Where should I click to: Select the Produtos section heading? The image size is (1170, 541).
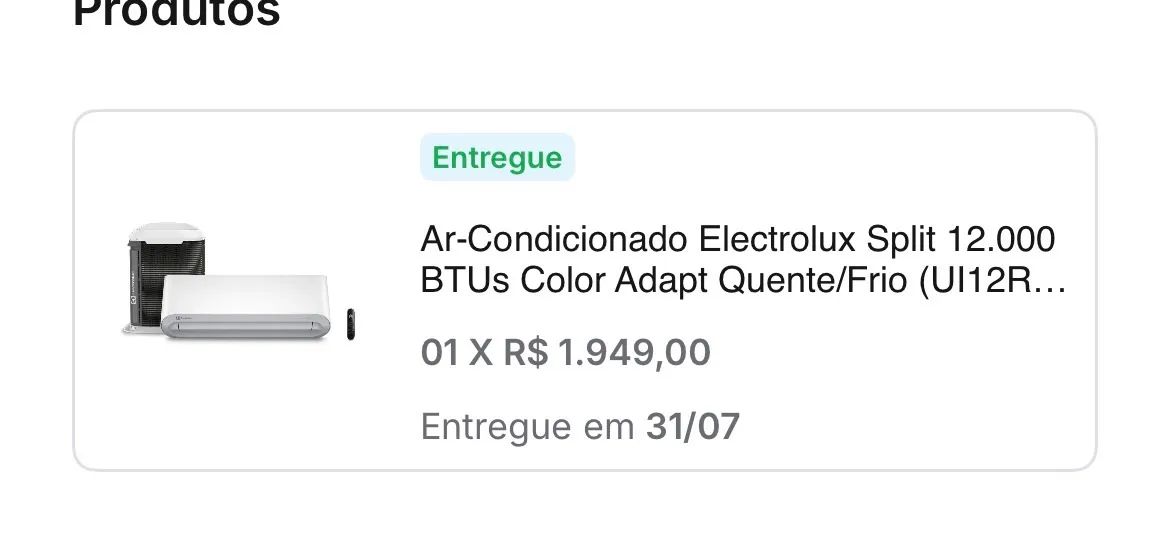[x=177, y=13]
